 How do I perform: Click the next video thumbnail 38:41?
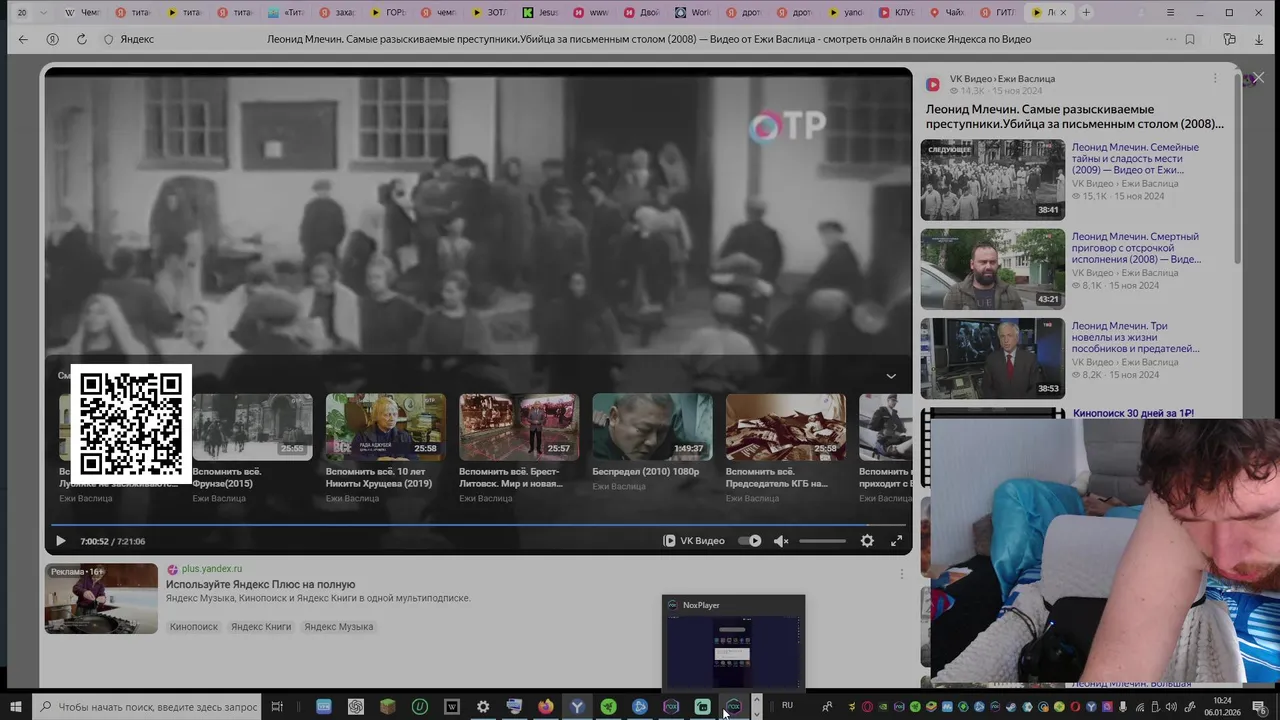(993, 180)
